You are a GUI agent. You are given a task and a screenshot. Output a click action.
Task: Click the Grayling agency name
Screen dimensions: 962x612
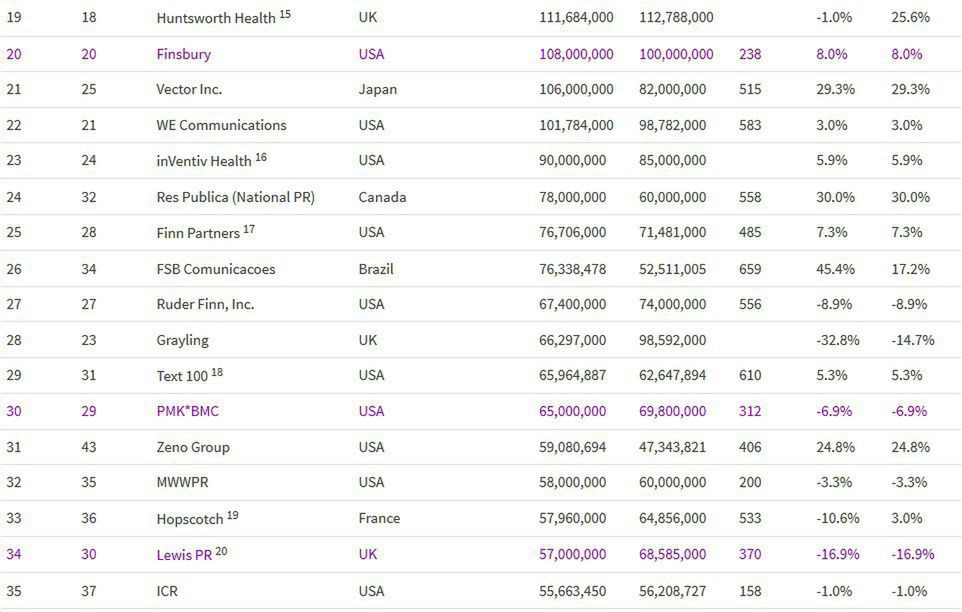pos(182,340)
